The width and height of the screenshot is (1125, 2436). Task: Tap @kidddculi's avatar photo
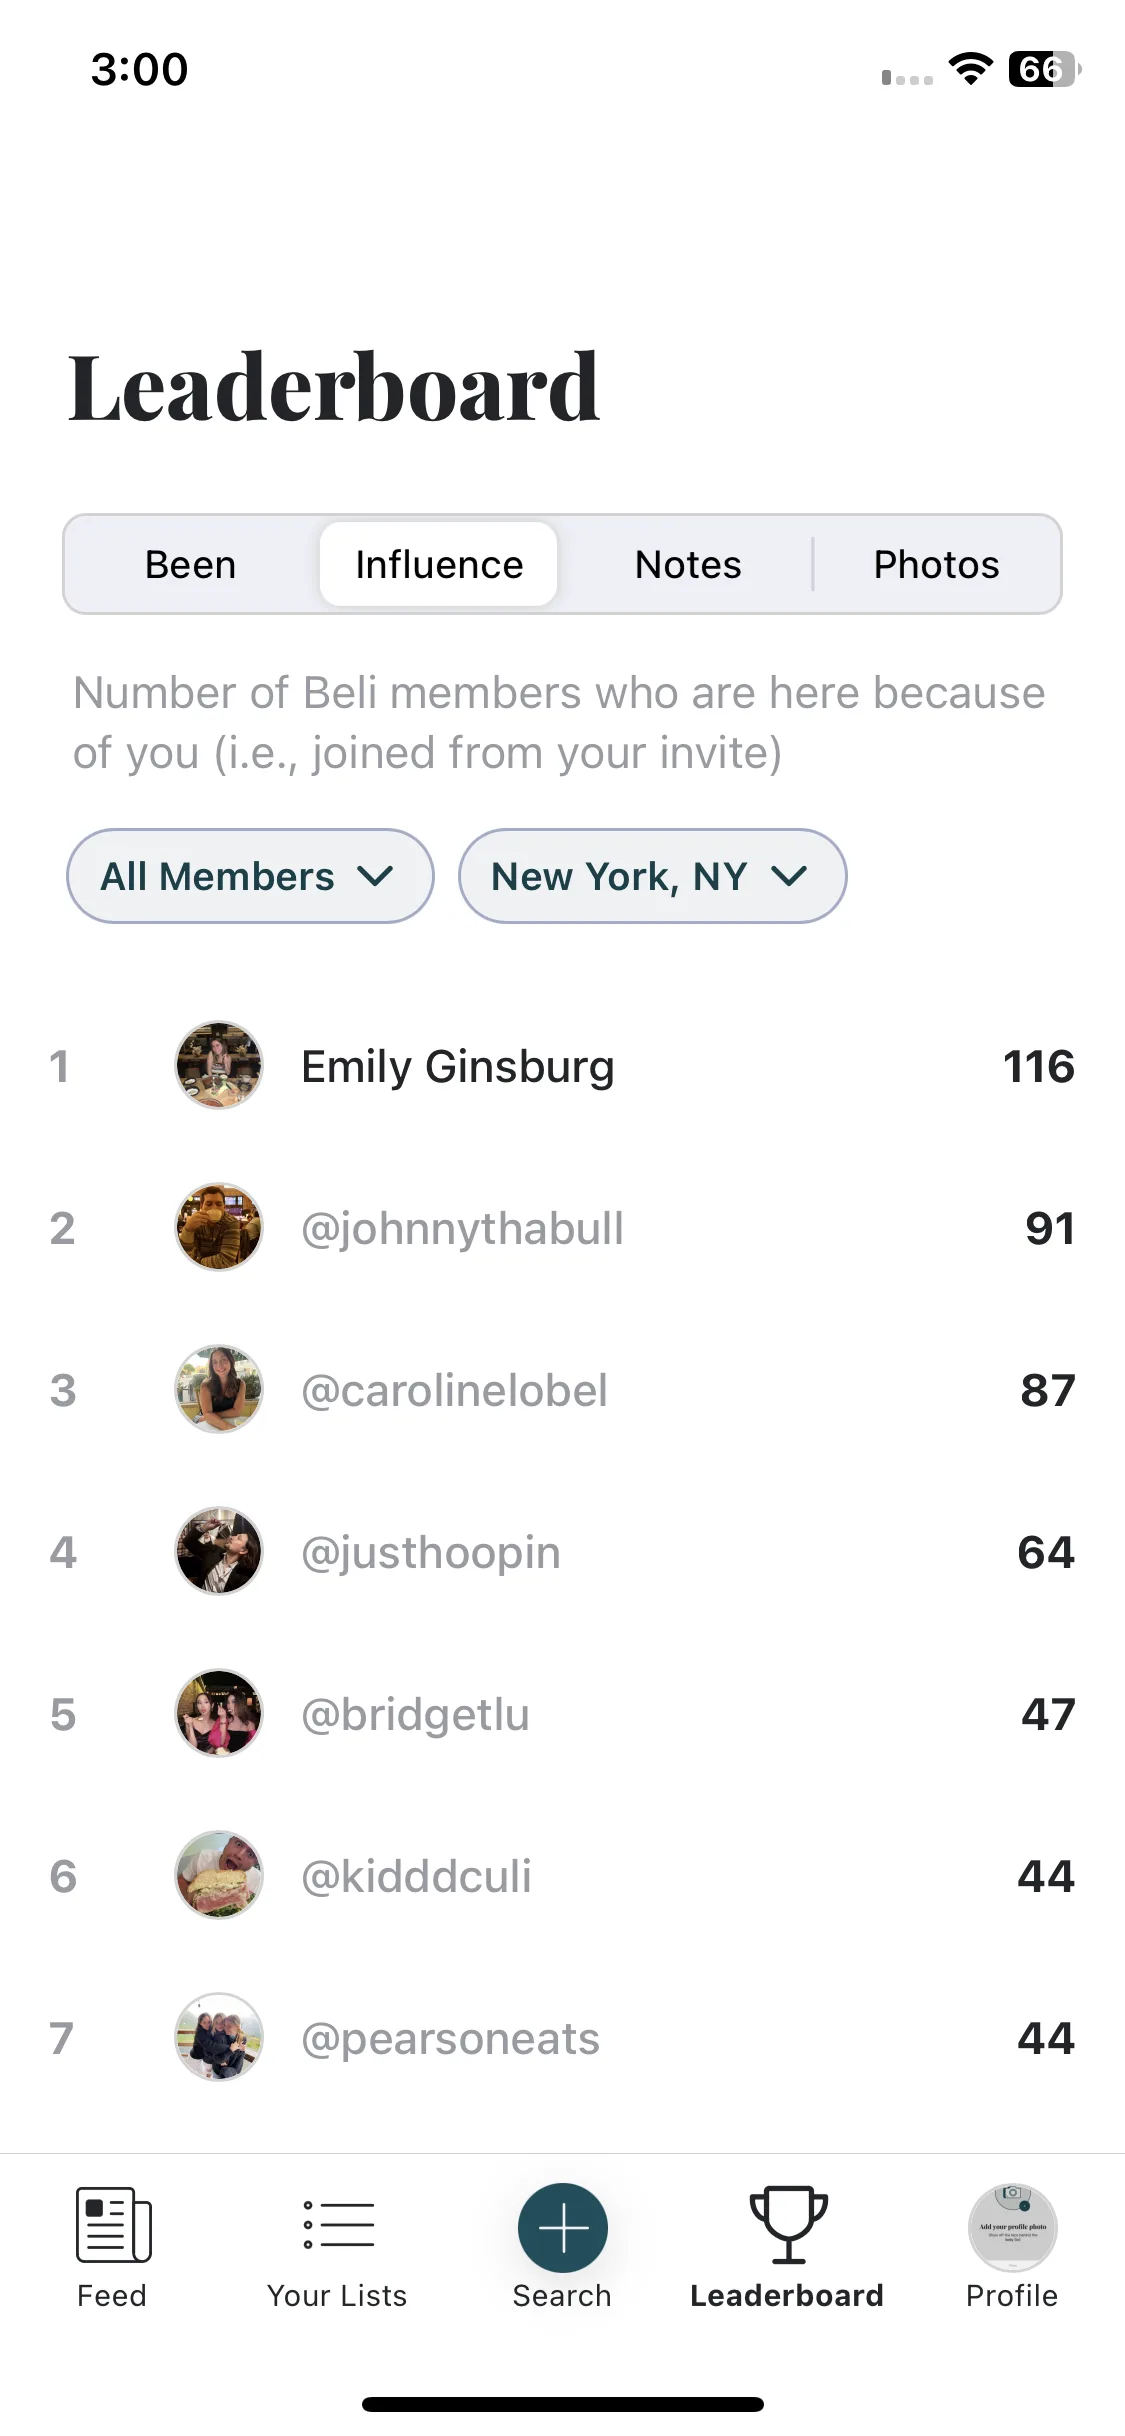tap(219, 1875)
